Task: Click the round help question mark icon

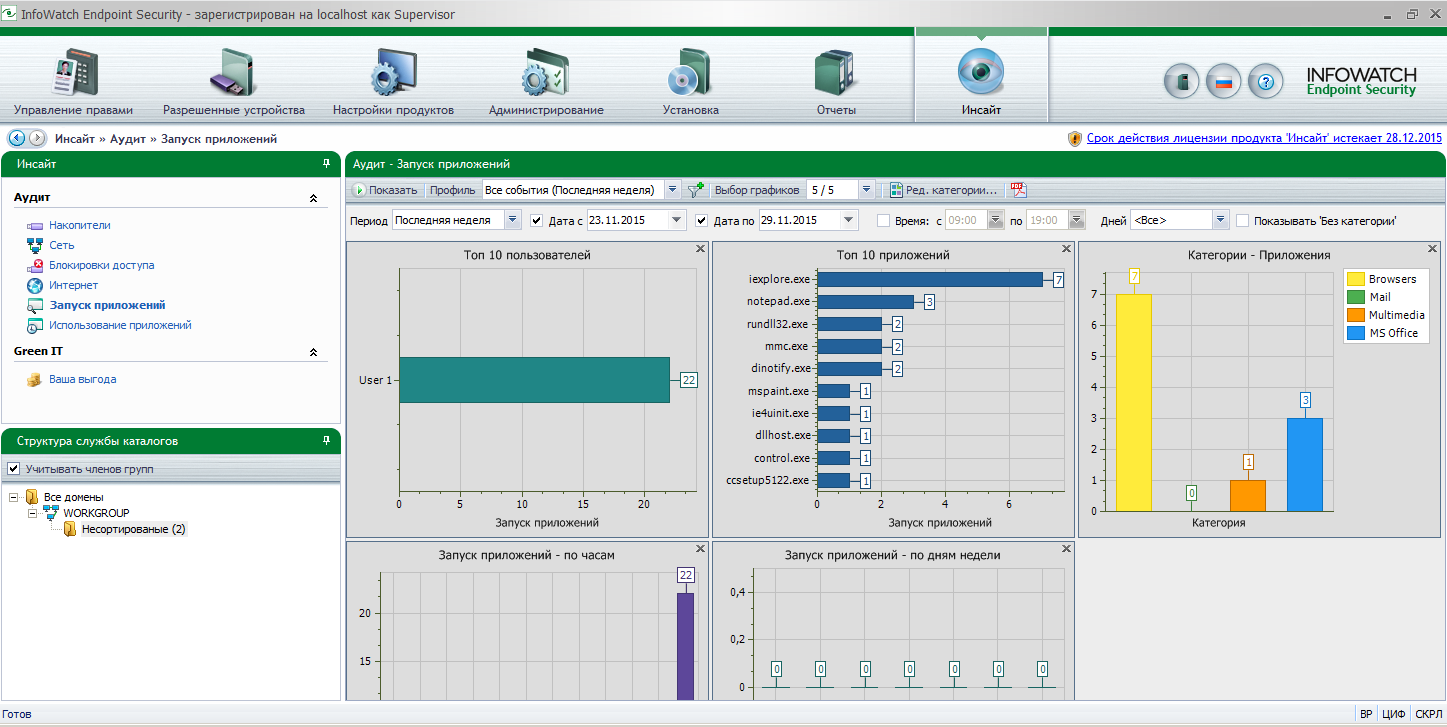Action: click(1265, 82)
